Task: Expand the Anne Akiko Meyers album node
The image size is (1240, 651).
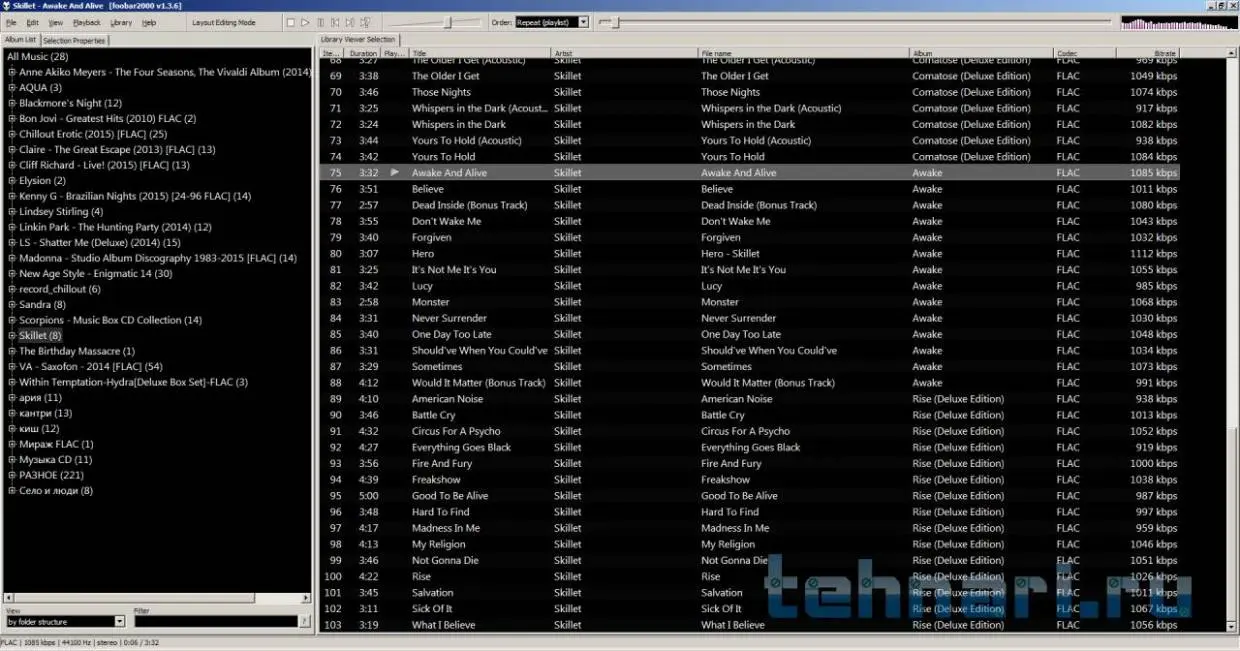Action: click(12, 72)
